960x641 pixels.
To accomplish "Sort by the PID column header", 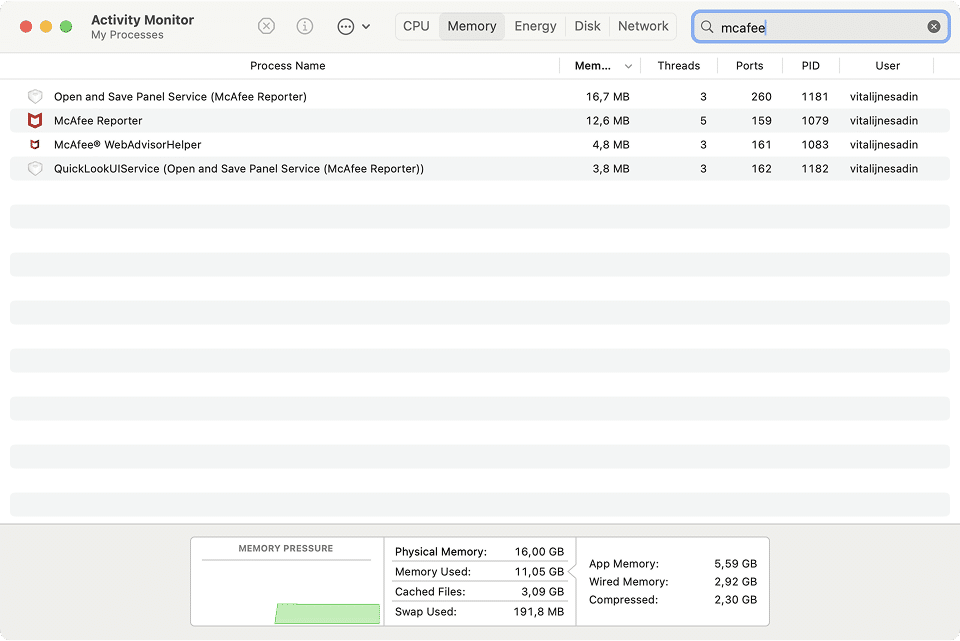I will point(811,66).
